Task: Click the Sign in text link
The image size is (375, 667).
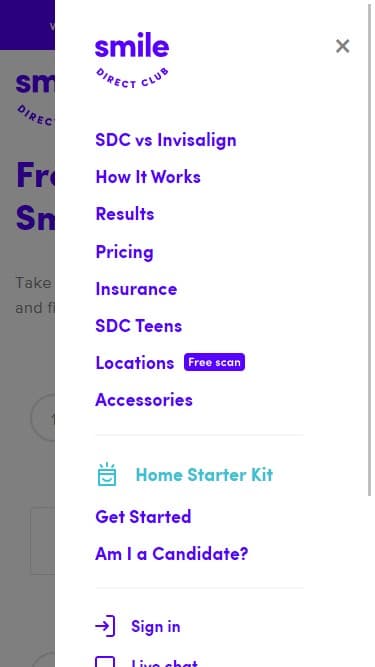Action: [156, 627]
